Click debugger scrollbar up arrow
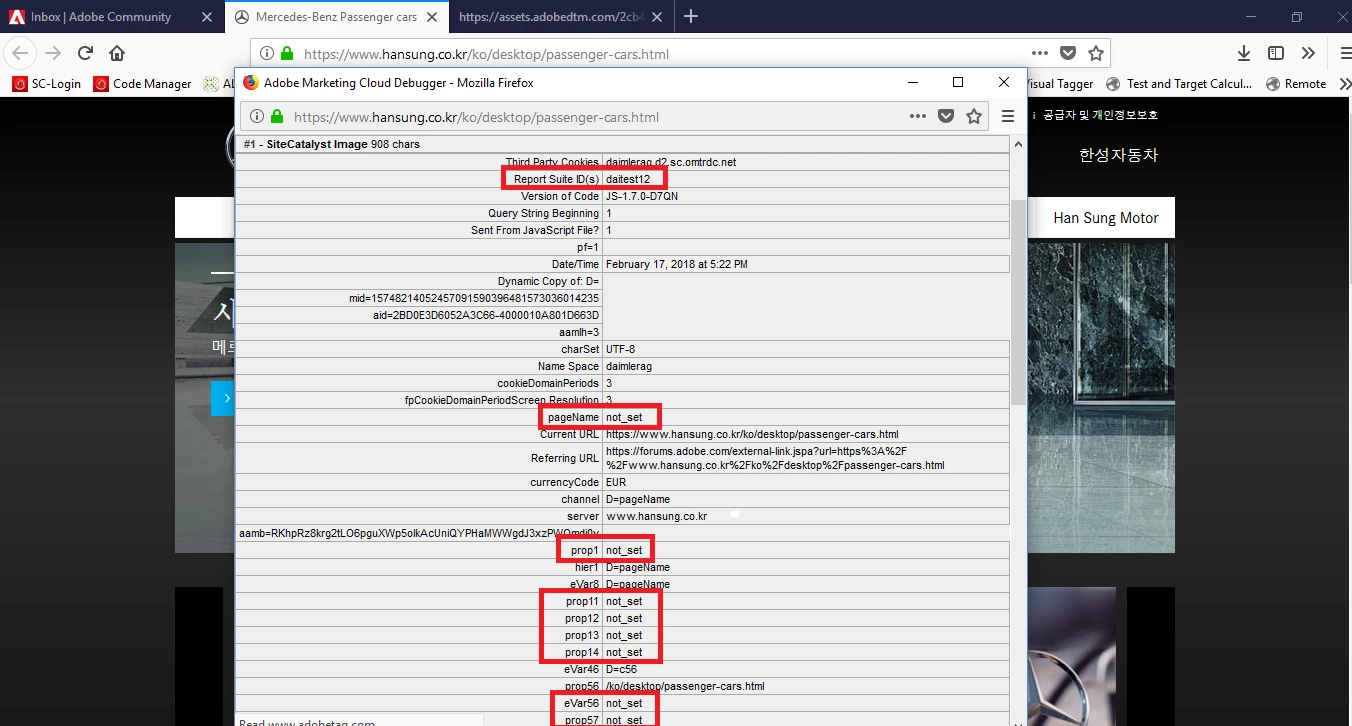 (1018, 144)
